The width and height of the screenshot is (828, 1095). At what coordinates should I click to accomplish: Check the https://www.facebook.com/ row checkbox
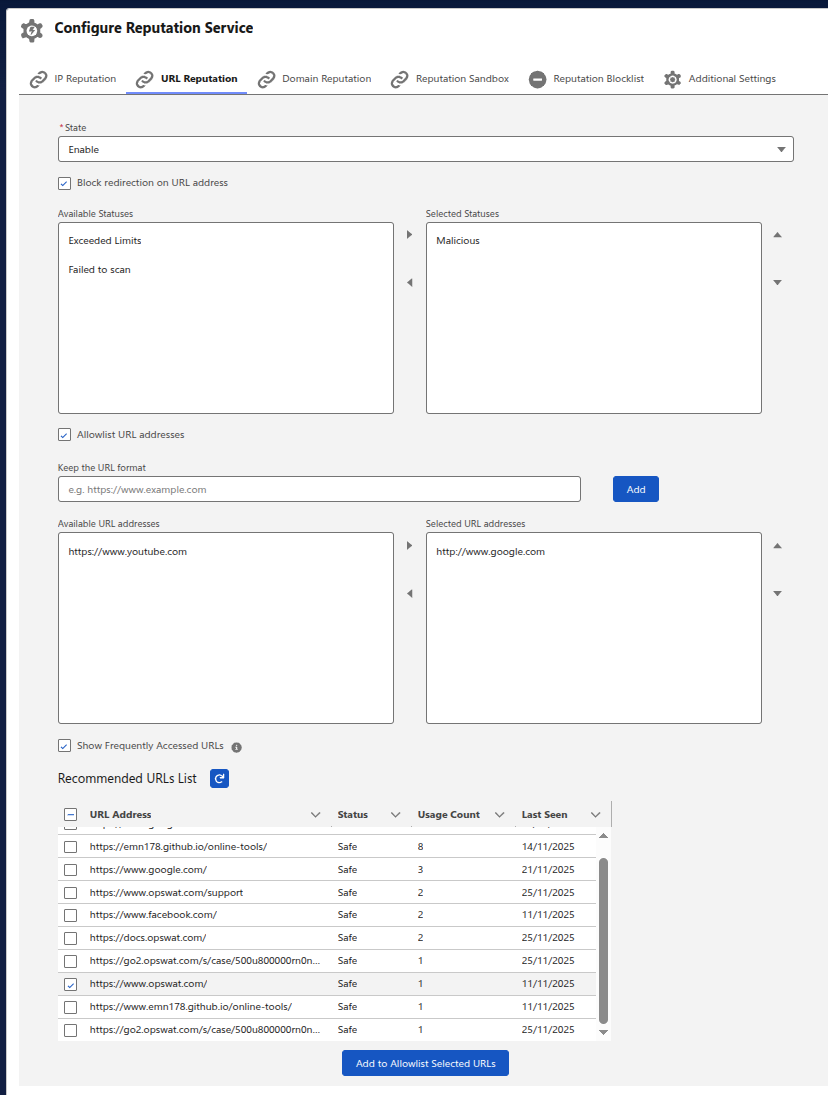point(70,915)
